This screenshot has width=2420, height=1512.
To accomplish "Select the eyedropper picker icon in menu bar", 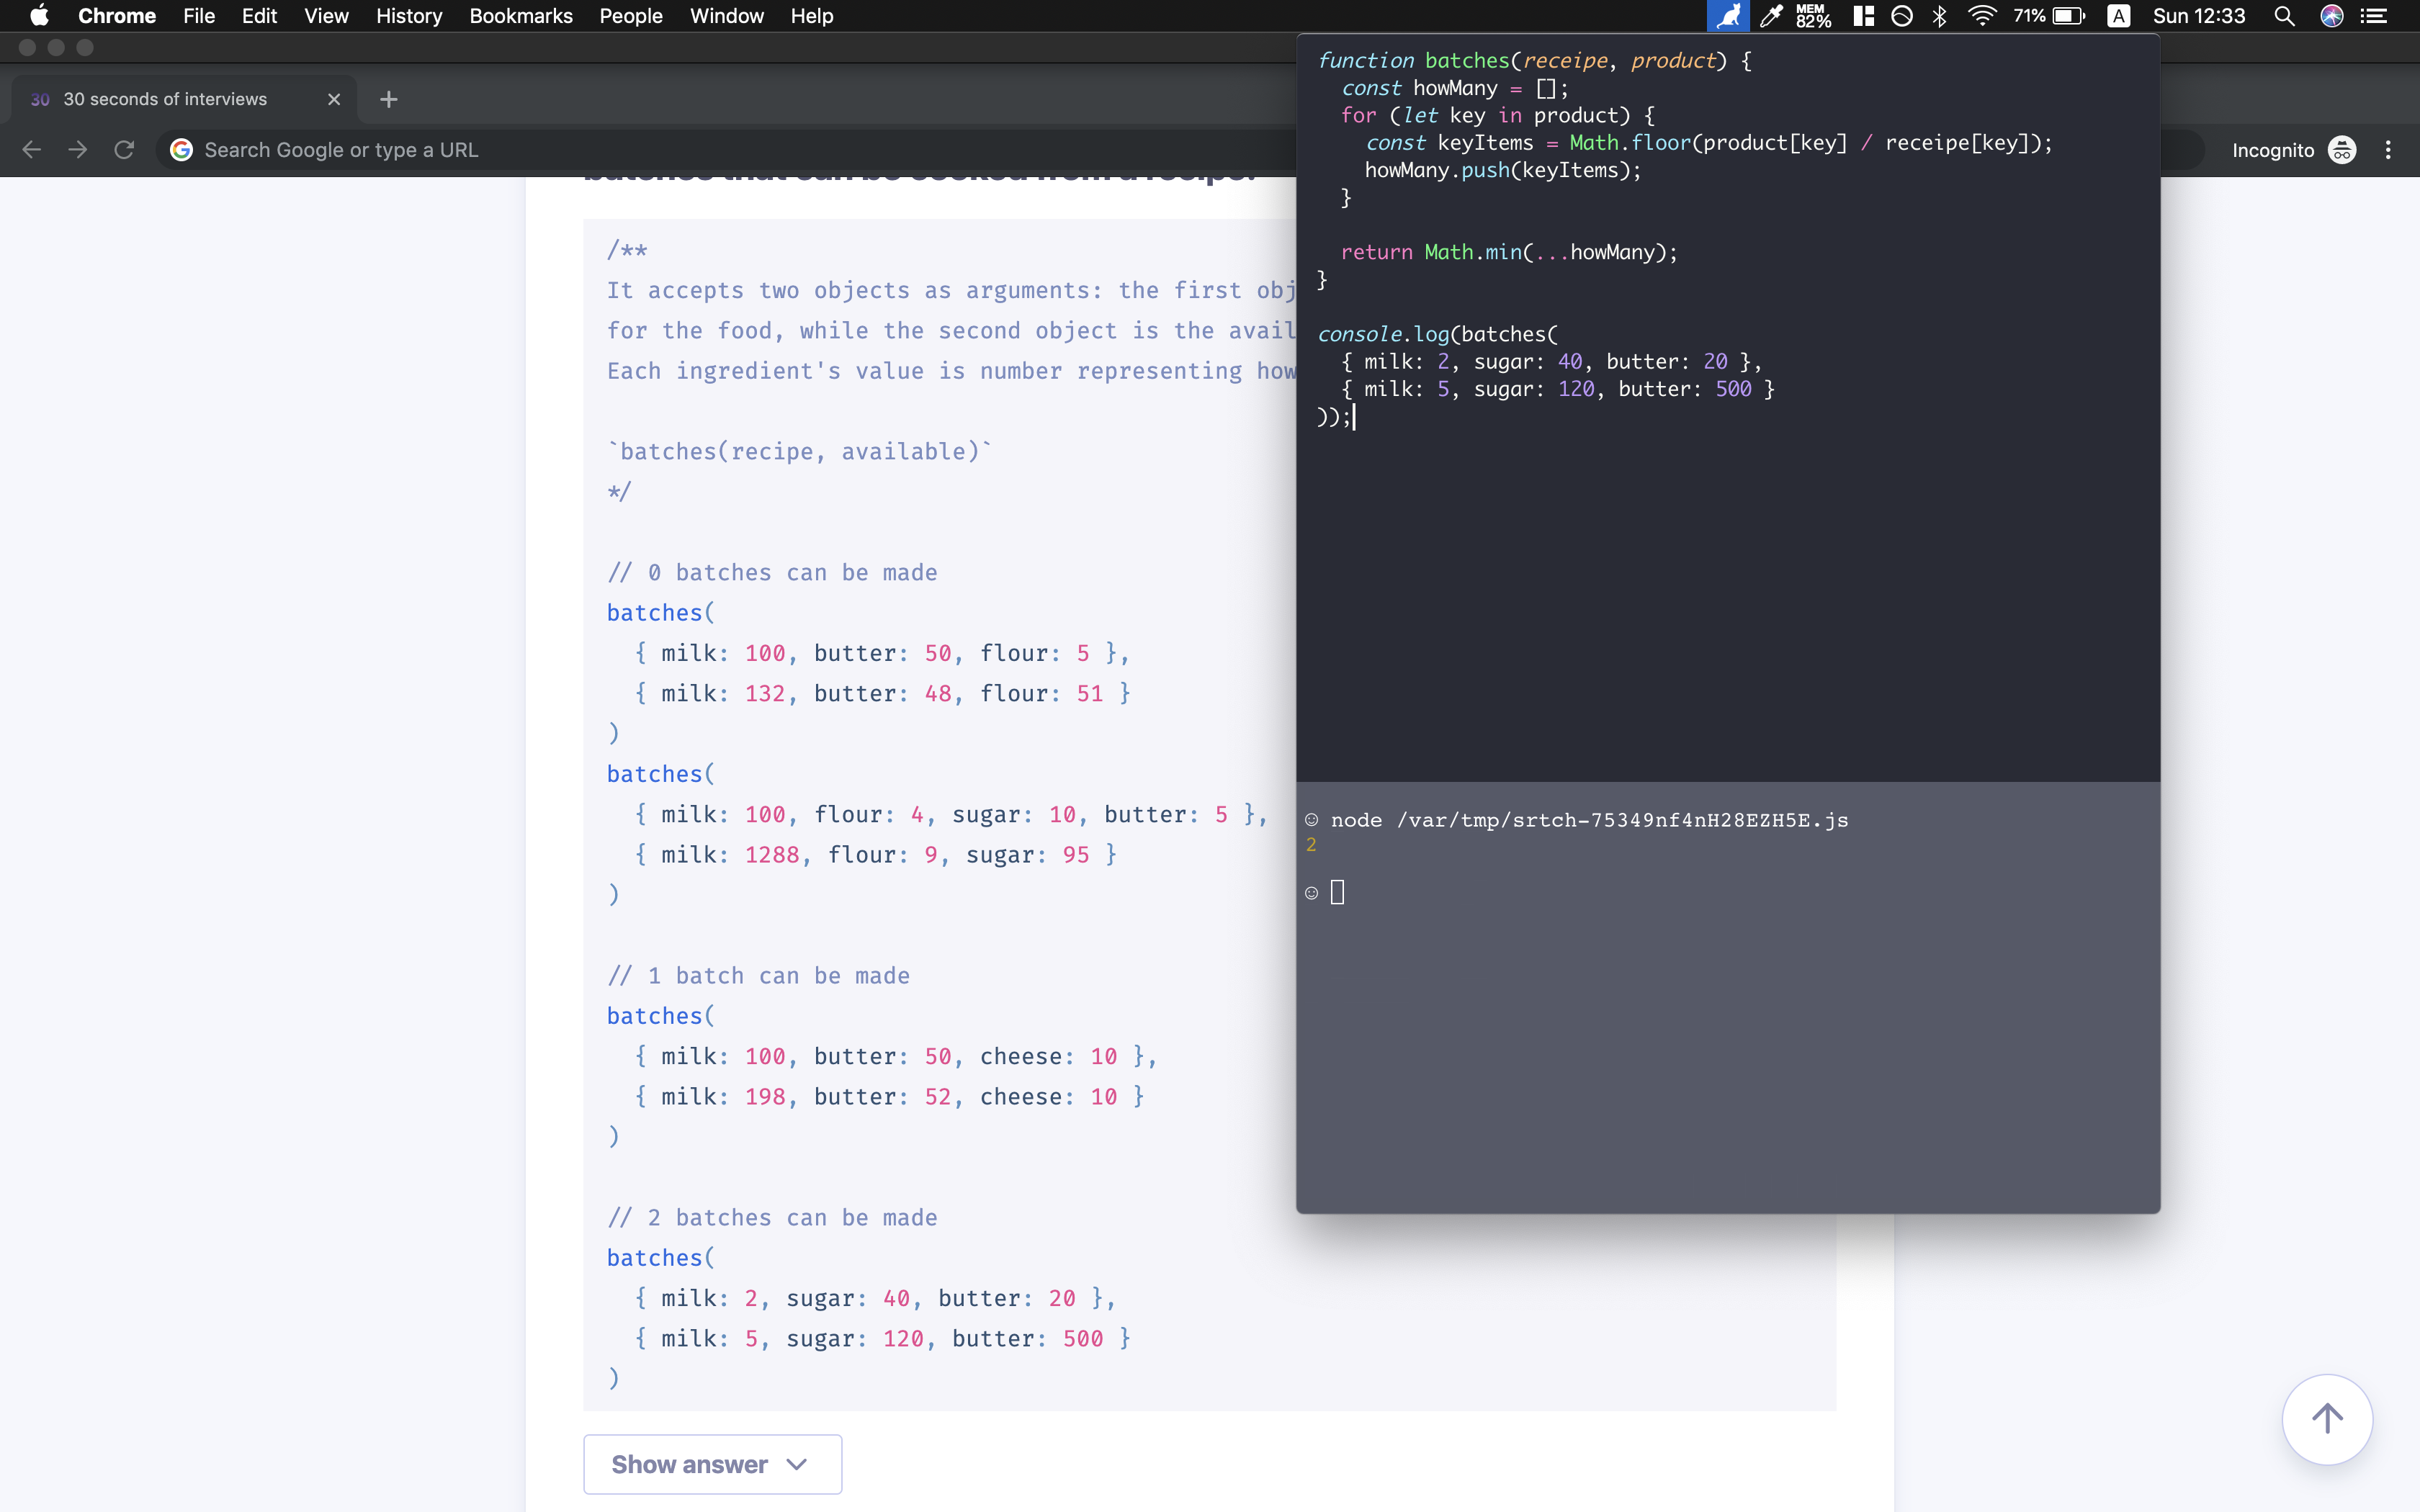I will point(1770,16).
